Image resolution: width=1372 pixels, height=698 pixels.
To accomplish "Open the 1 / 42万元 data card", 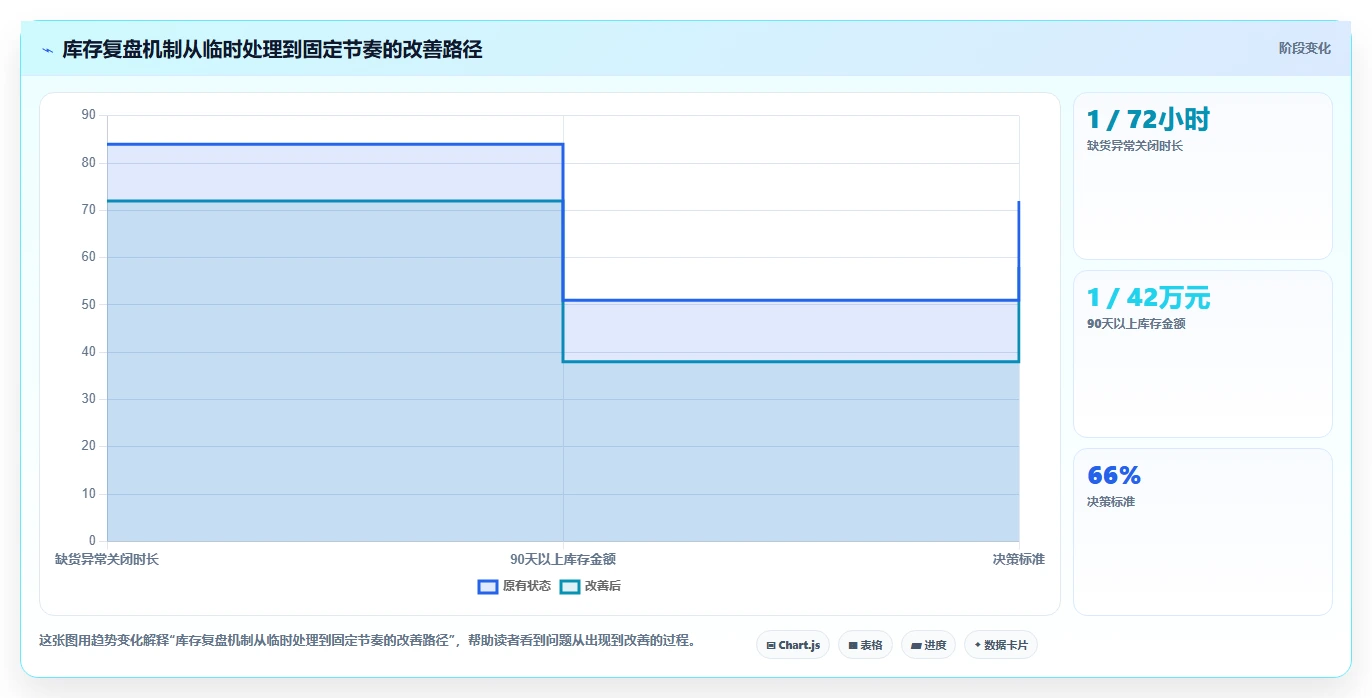I will (1202, 354).
